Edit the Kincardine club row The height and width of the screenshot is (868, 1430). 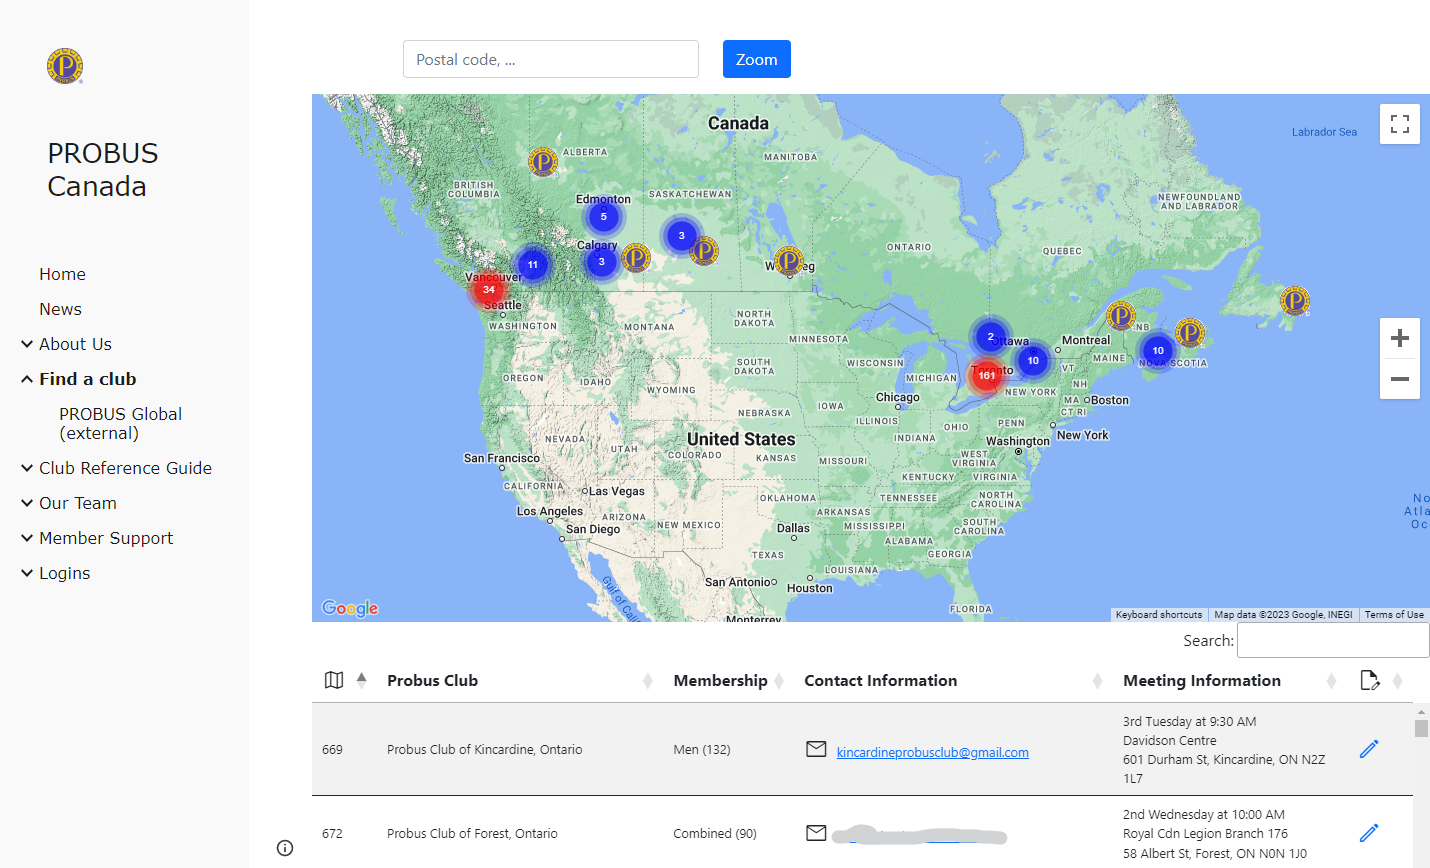[x=1369, y=749]
